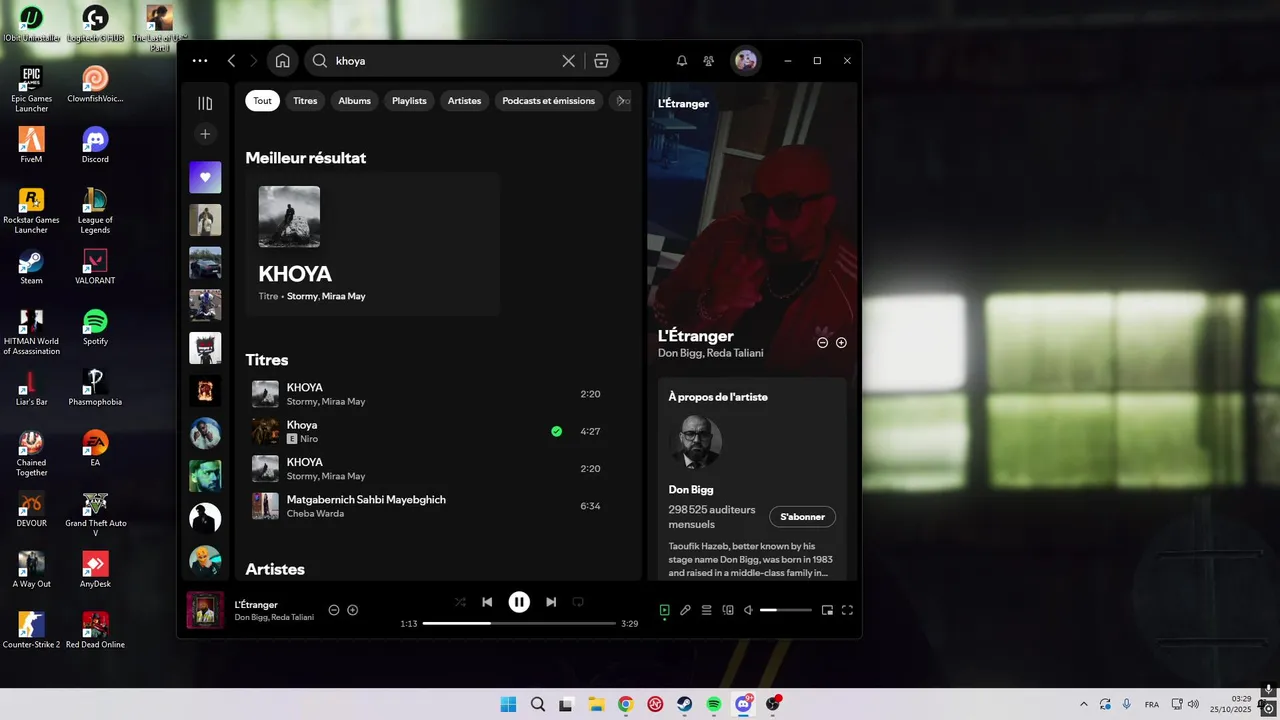Screen dimensions: 1280x720
Task: Open the playback queue
Action: (707, 610)
